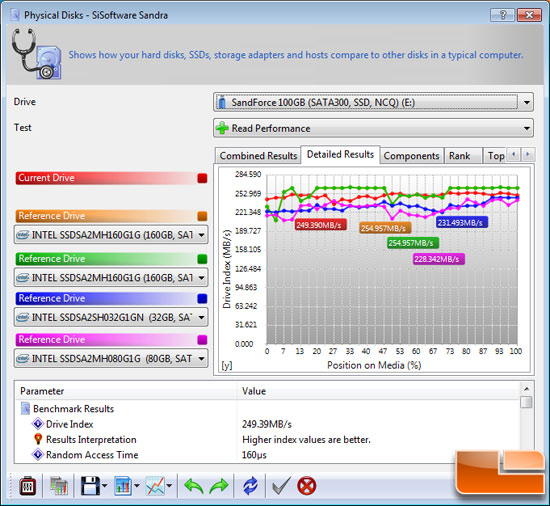Open the Test type dropdown
The width and height of the screenshot is (550, 506).
click(373, 128)
